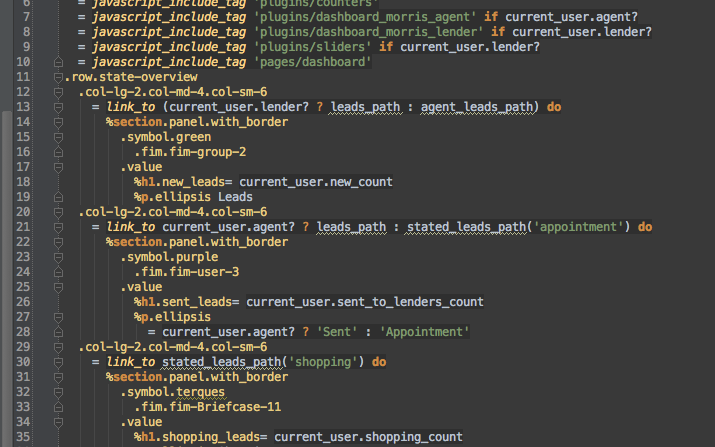Collapse the link_to block fold on line 13
The height and width of the screenshot is (447, 715).
tap(58, 108)
